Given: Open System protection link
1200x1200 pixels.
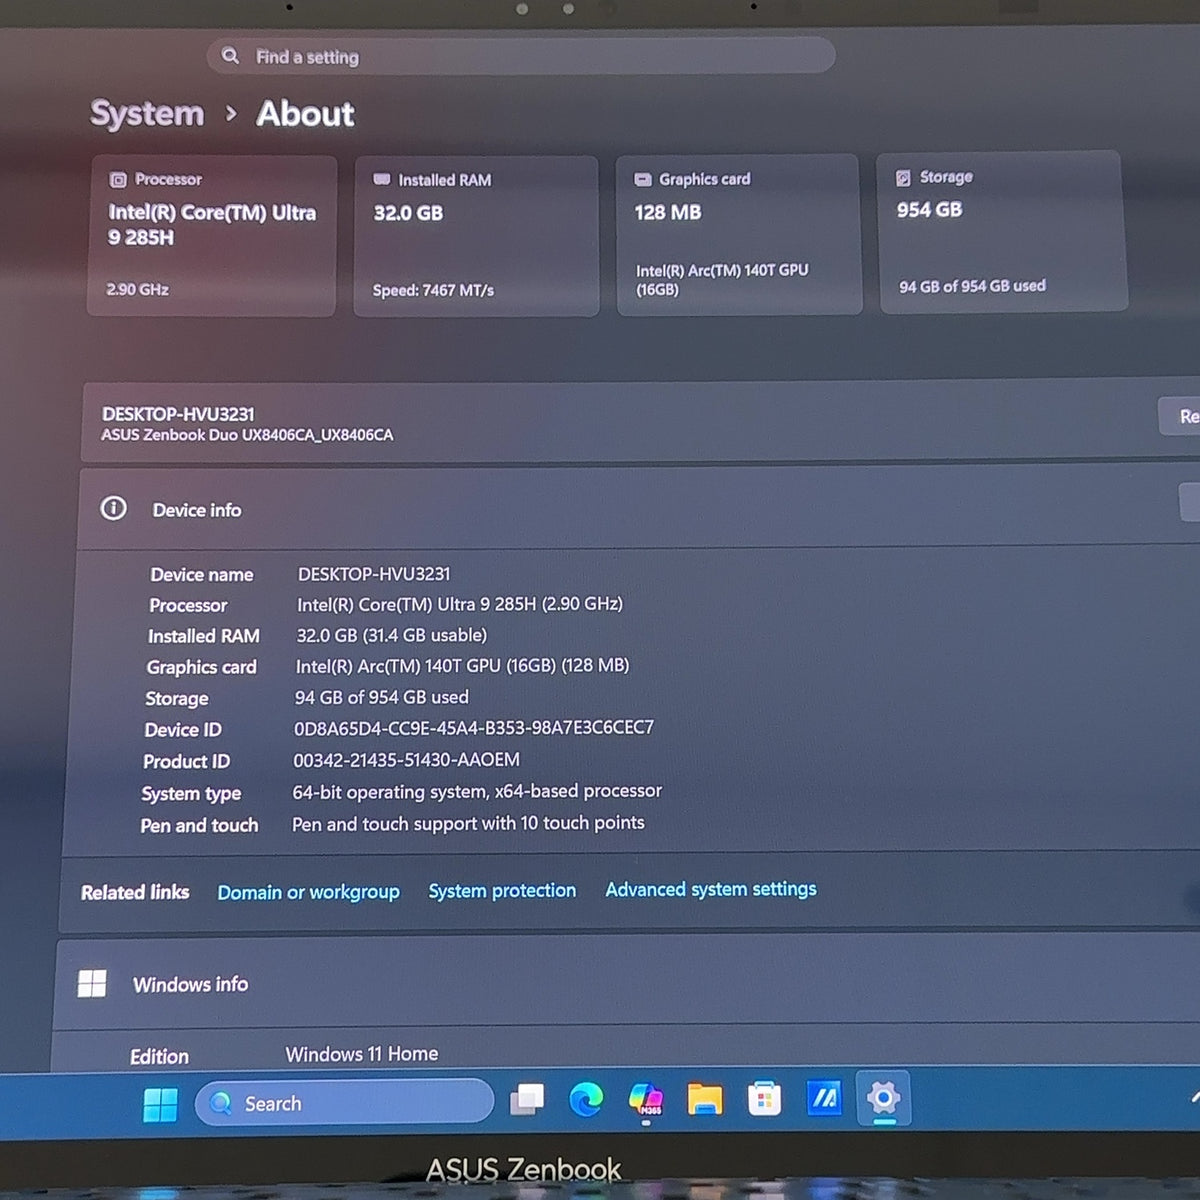Looking at the screenshot, I should pos(502,890).
